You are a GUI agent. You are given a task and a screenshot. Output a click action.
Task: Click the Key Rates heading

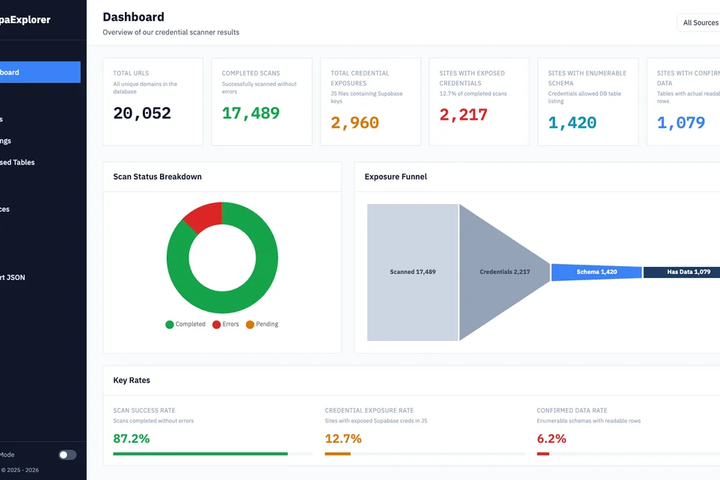coord(132,380)
